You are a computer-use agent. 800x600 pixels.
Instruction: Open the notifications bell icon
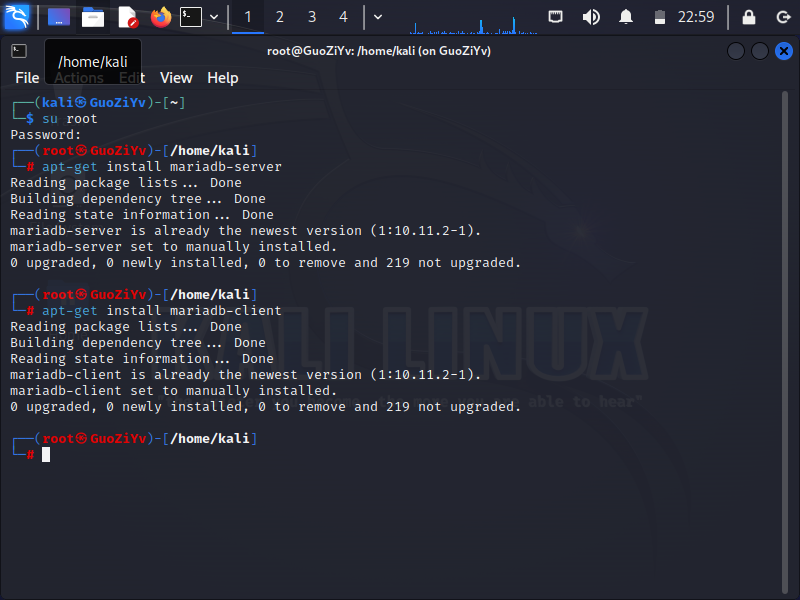[626, 17]
